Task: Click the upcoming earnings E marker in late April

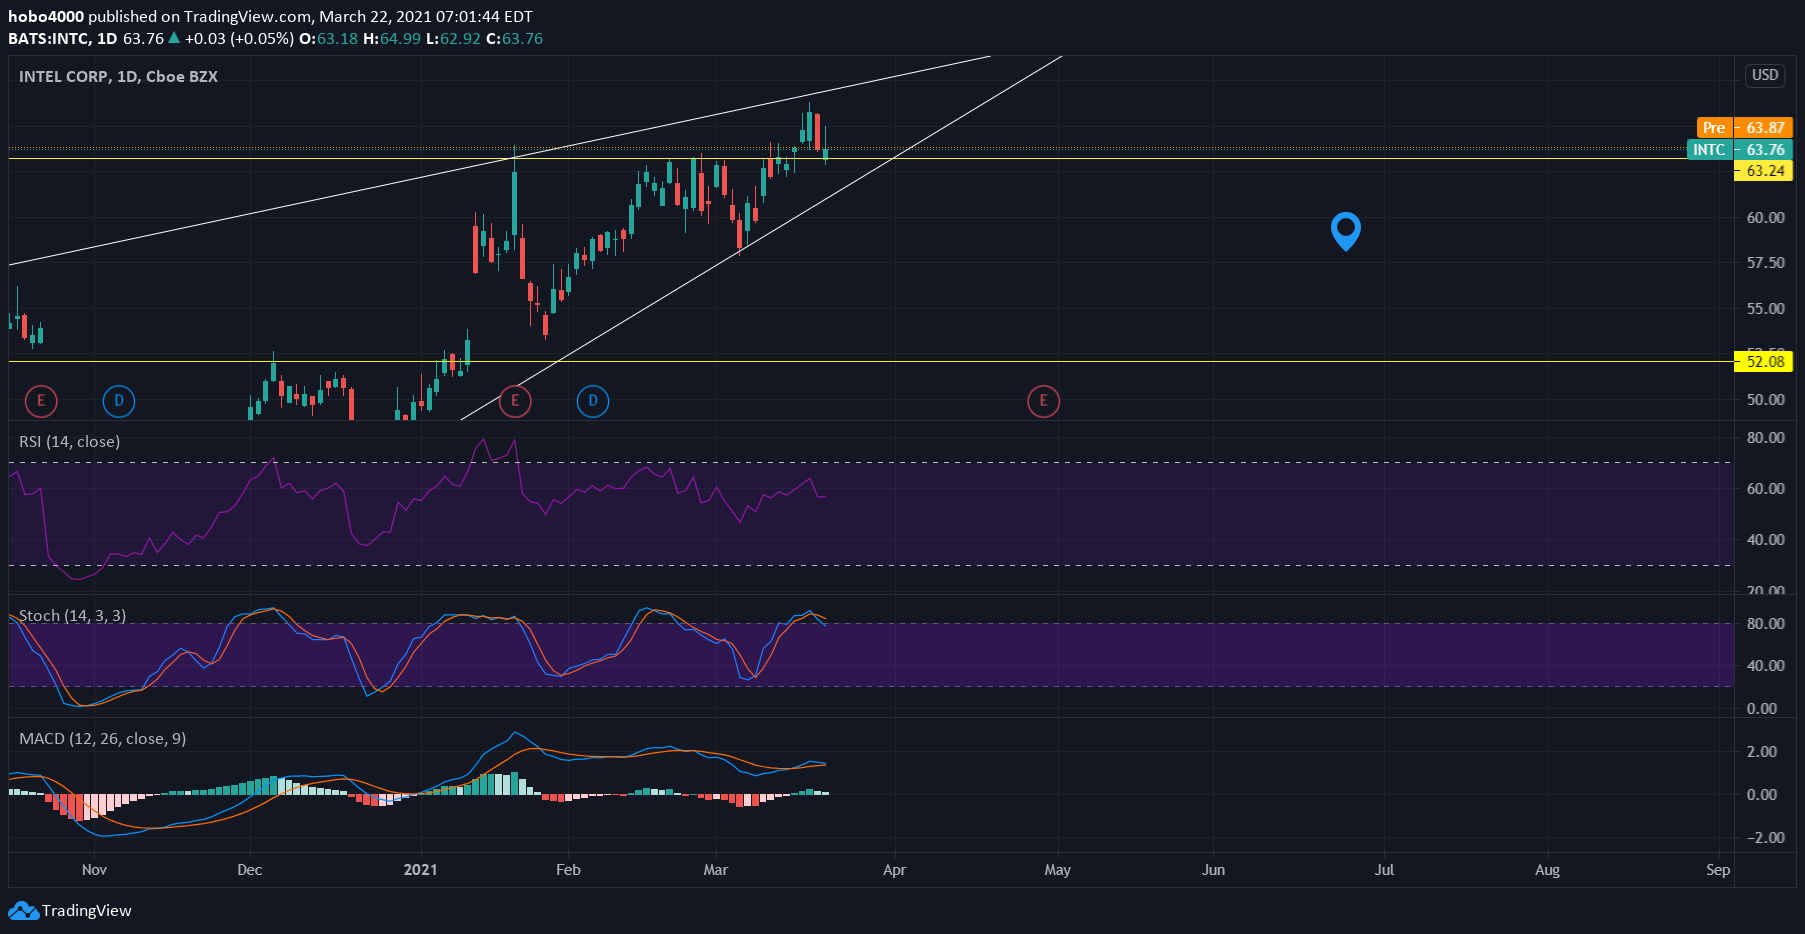Action: [1043, 401]
